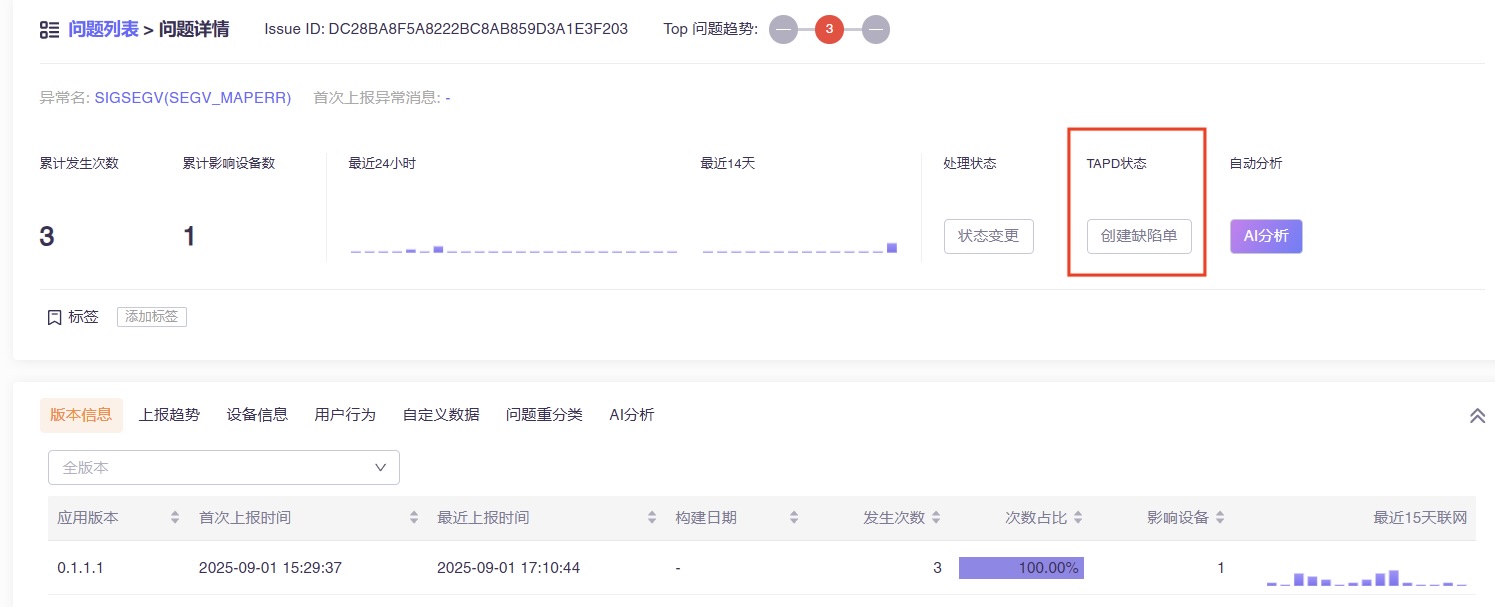Click the 状态变更 button

(988, 236)
